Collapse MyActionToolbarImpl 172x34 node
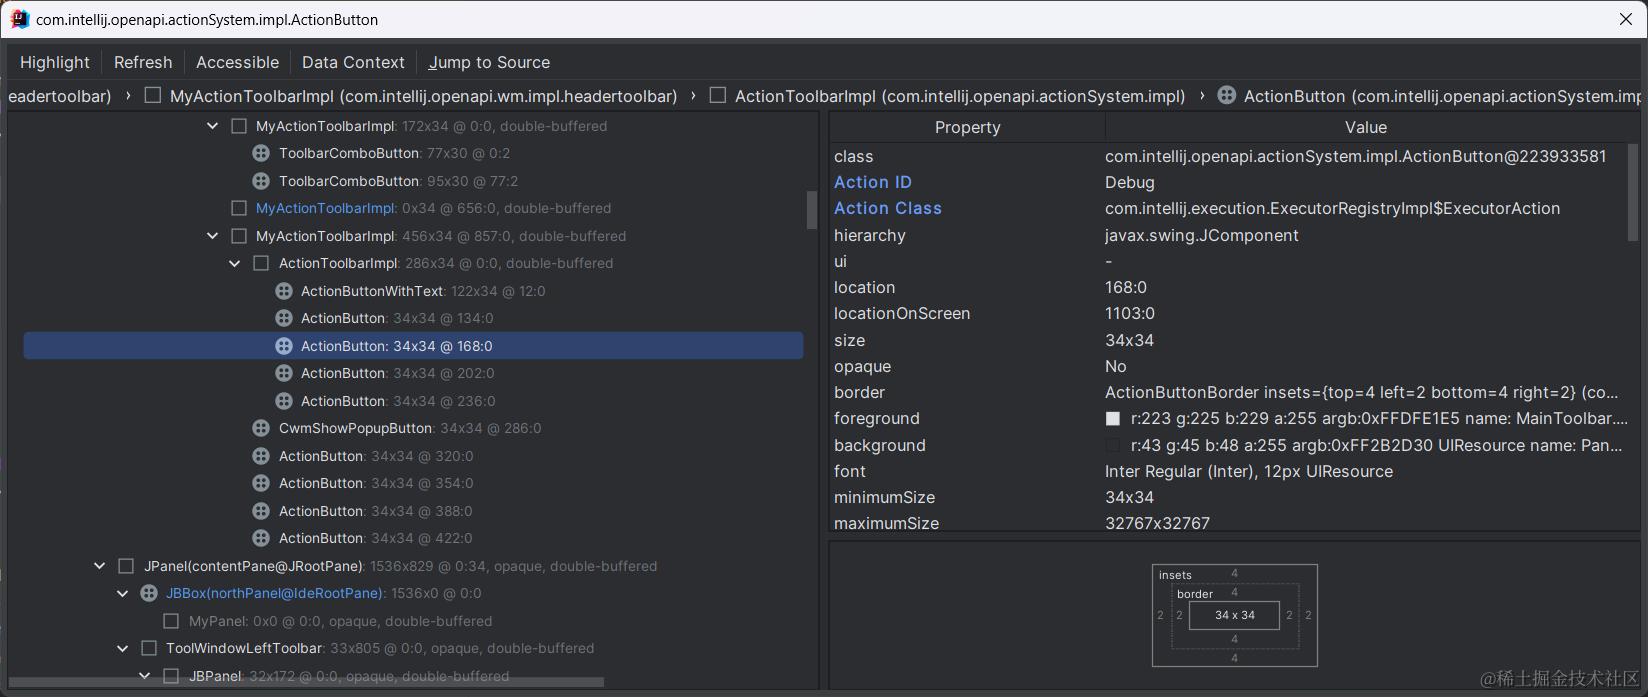 click(x=212, y=126)
